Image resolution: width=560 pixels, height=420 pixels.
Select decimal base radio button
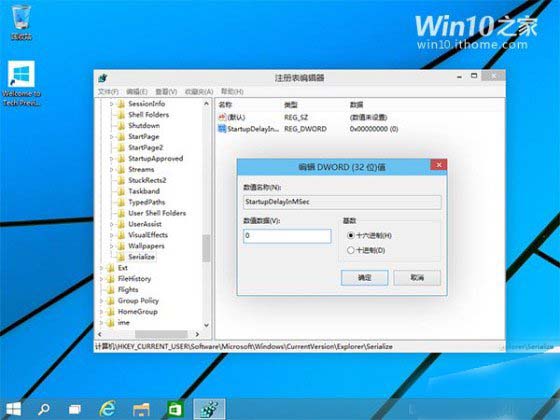pyautogui.click(x=351, y=250)
